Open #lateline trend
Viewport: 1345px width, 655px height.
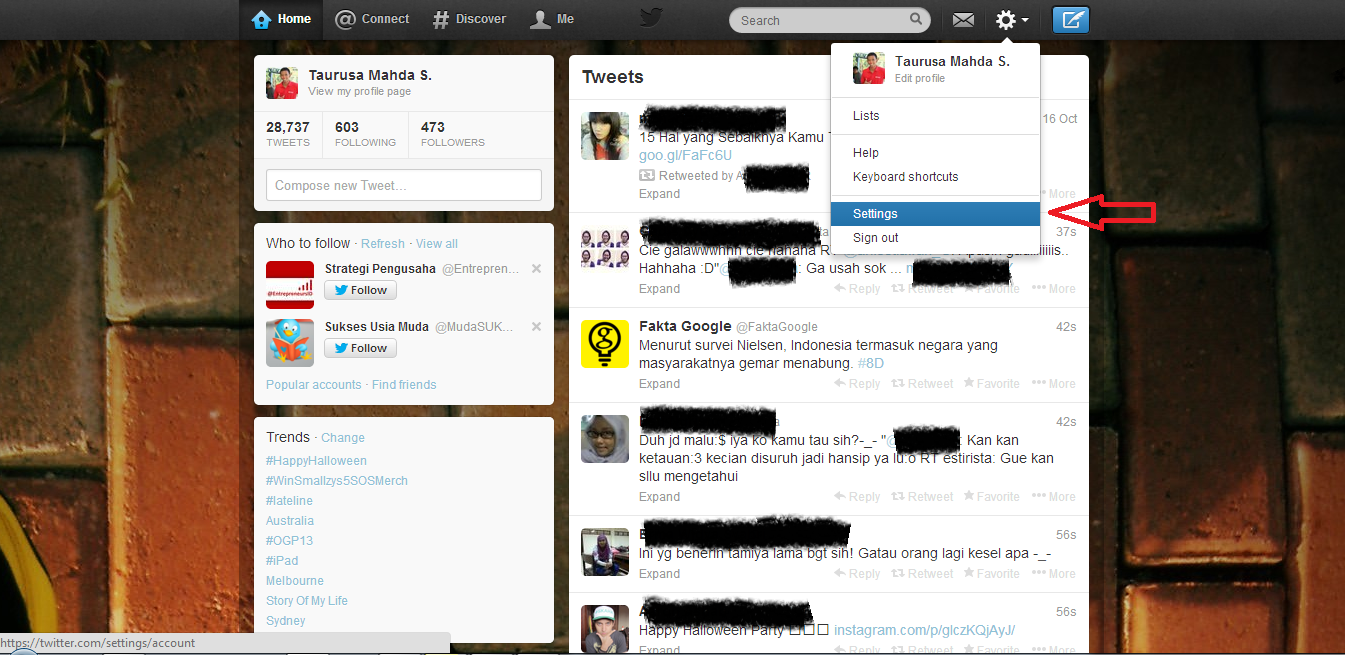click(289, 501)
